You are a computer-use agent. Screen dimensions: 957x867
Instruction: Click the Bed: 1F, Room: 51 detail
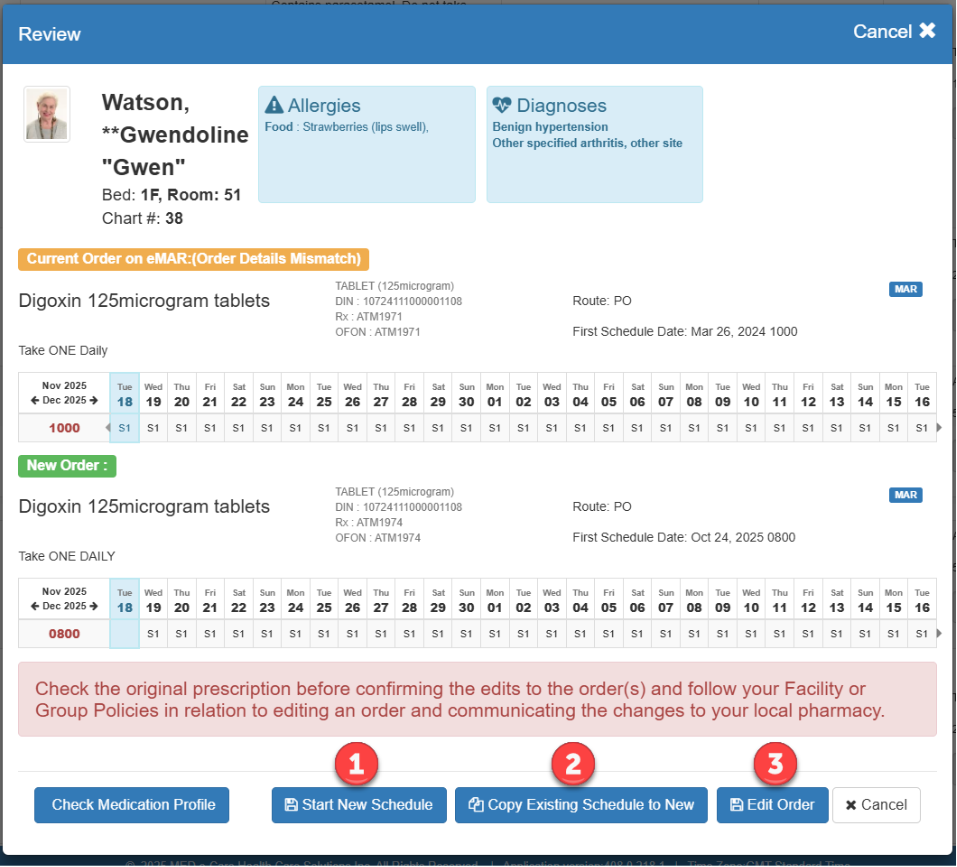(172, 195)
